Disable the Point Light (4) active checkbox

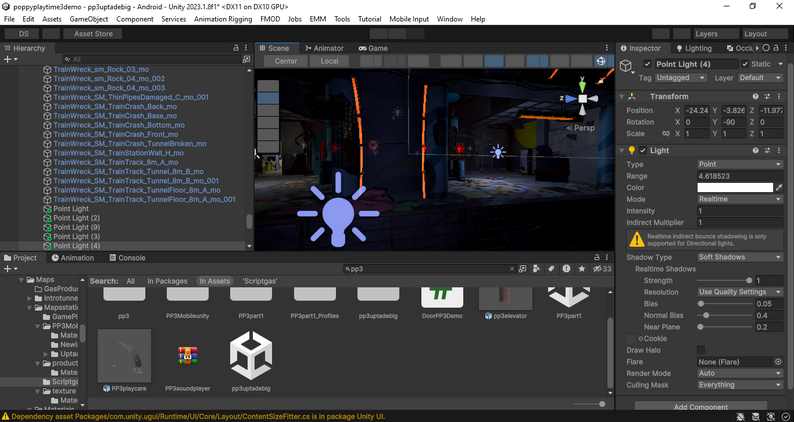[647, 64]
